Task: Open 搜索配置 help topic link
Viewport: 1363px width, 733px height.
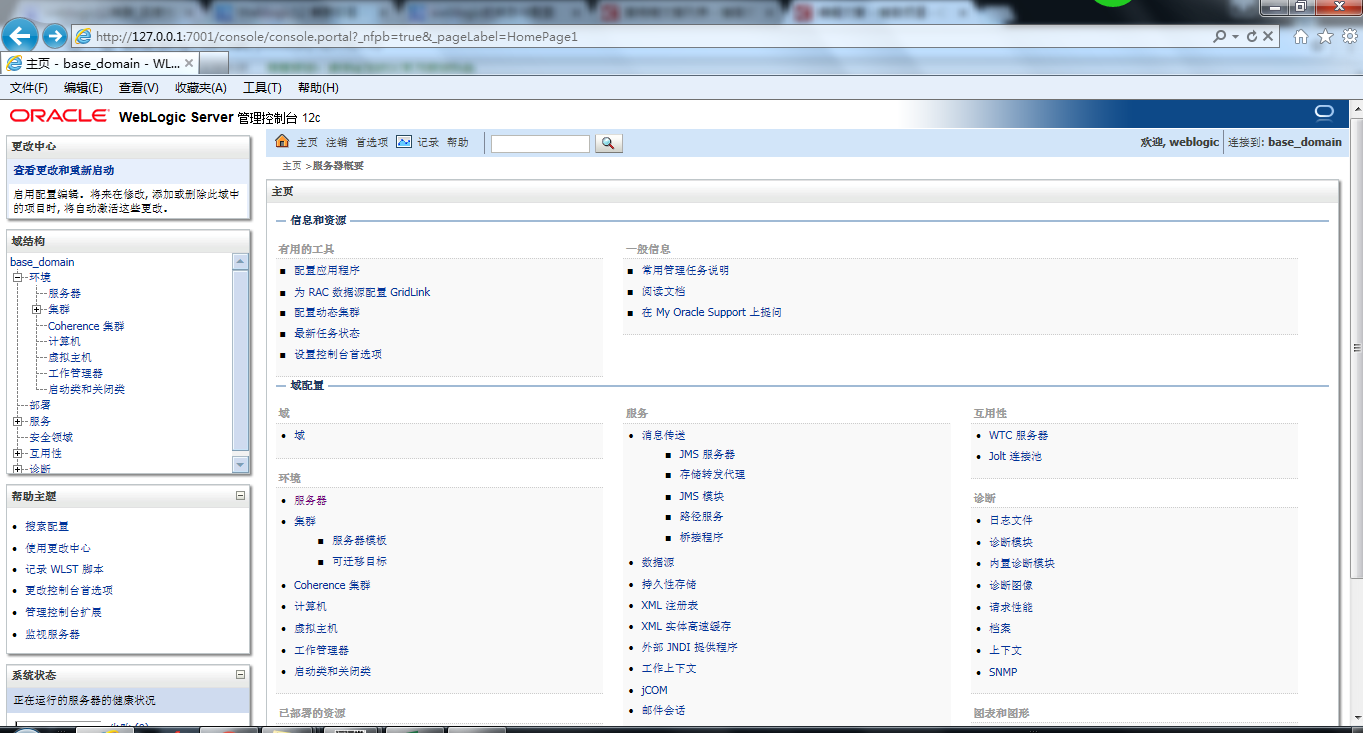Action: click(x=47, y=527)
